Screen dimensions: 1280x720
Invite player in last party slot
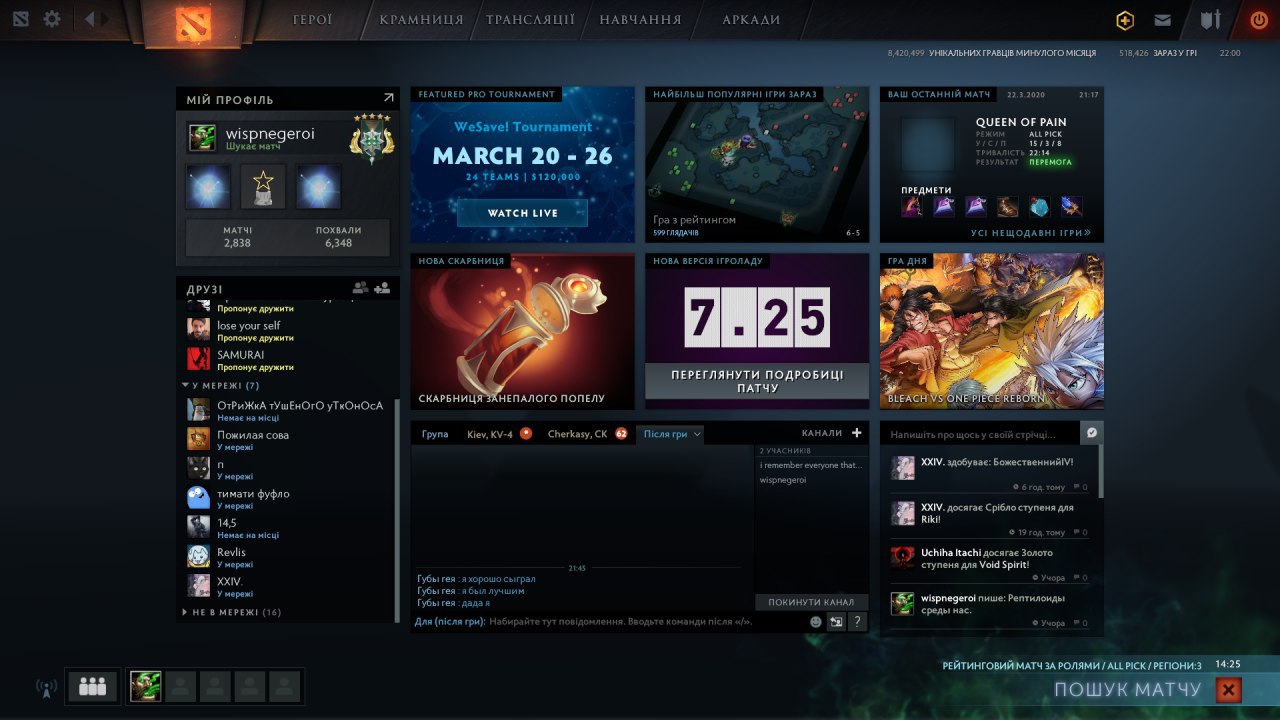(x=285, y=686)
